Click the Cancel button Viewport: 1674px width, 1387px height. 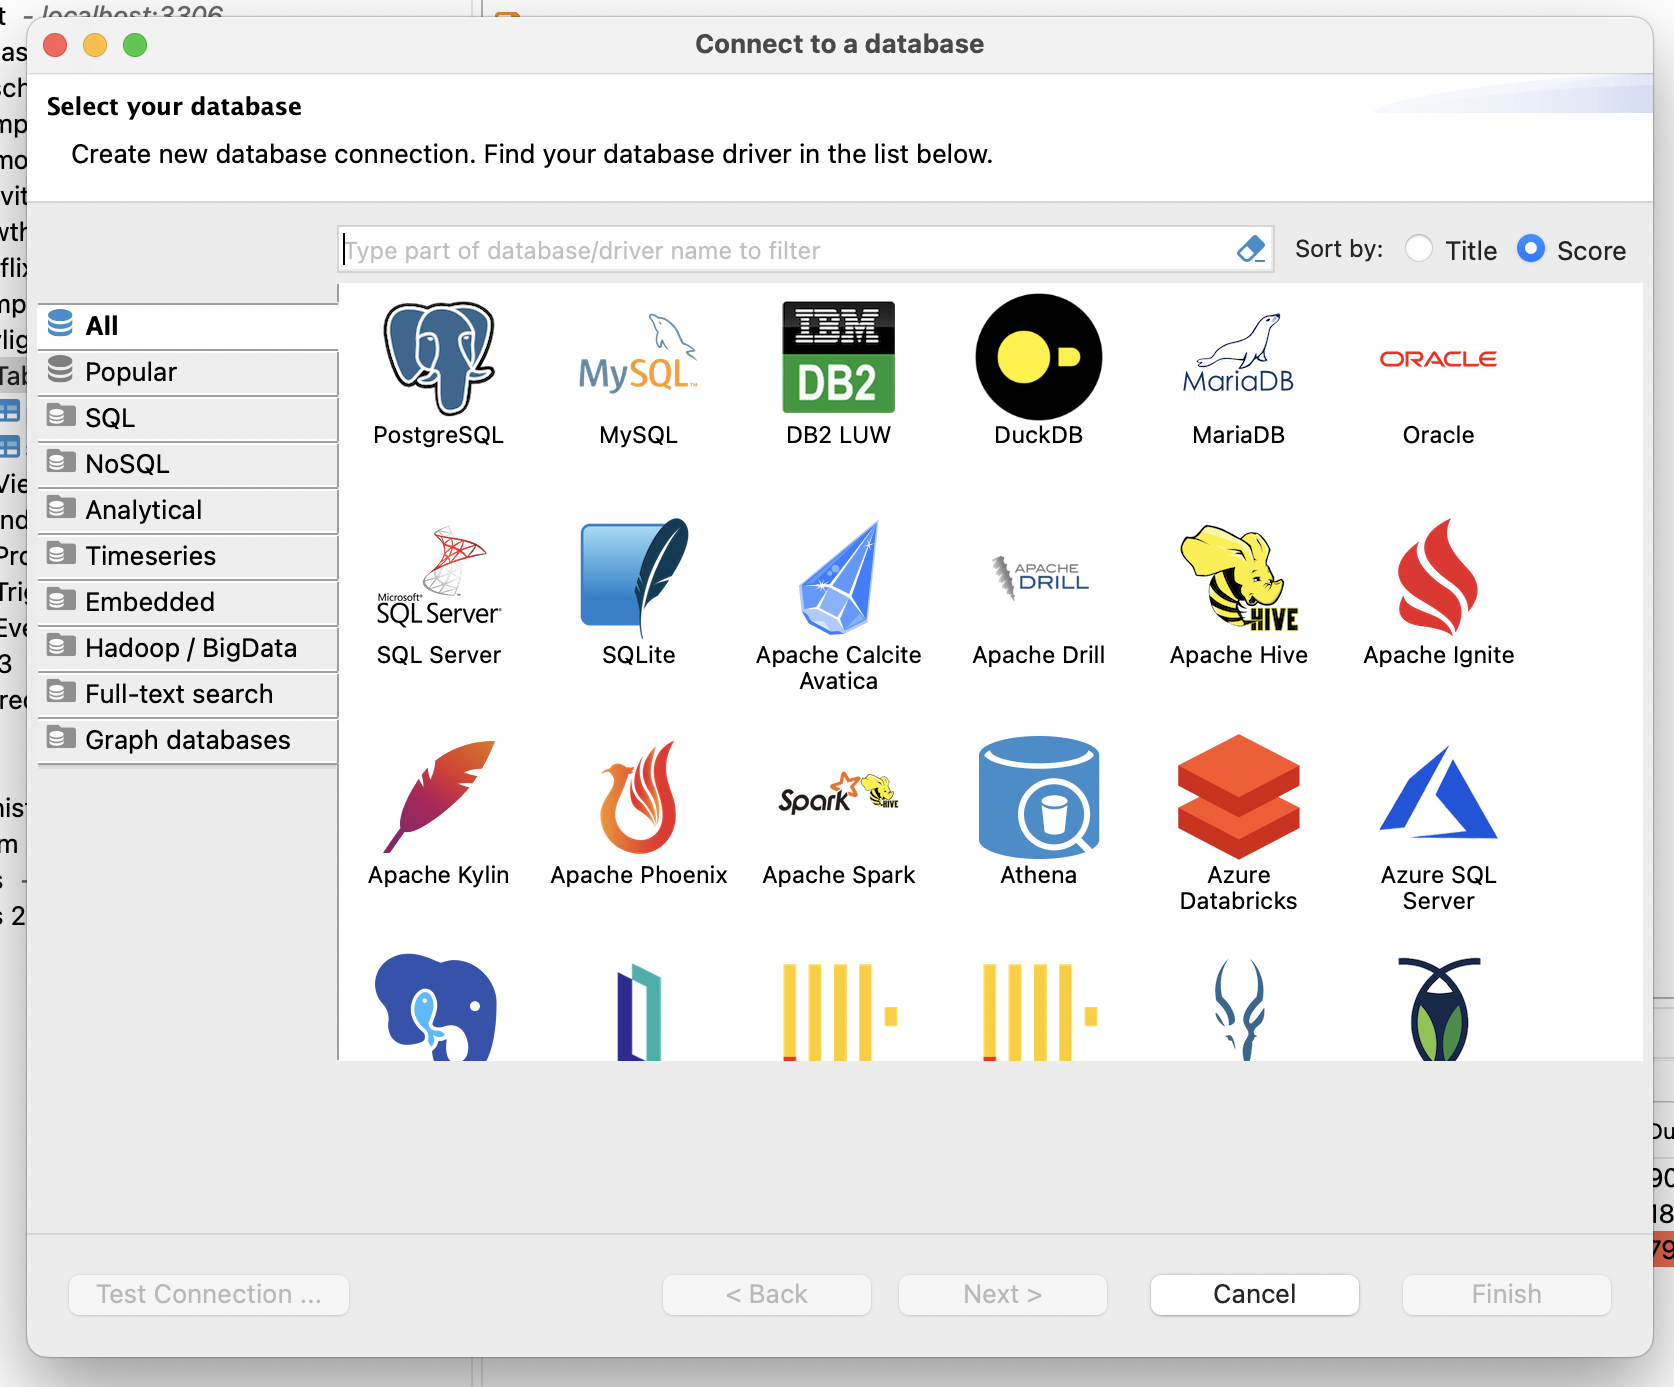tap(1254, 1294)
